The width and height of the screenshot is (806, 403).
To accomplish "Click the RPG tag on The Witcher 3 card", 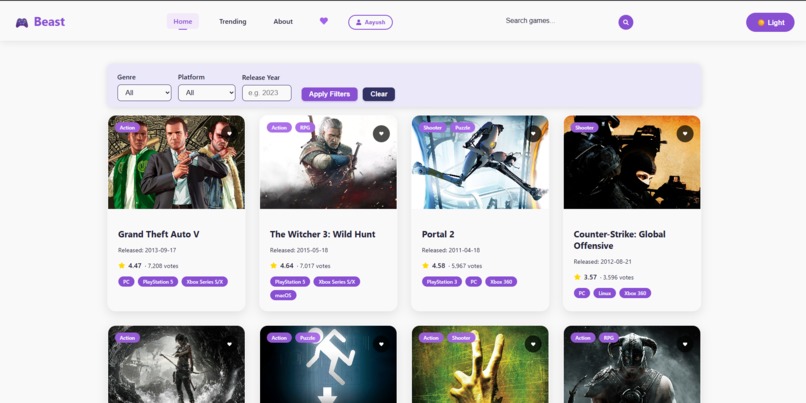I will (x=305, y=127).
